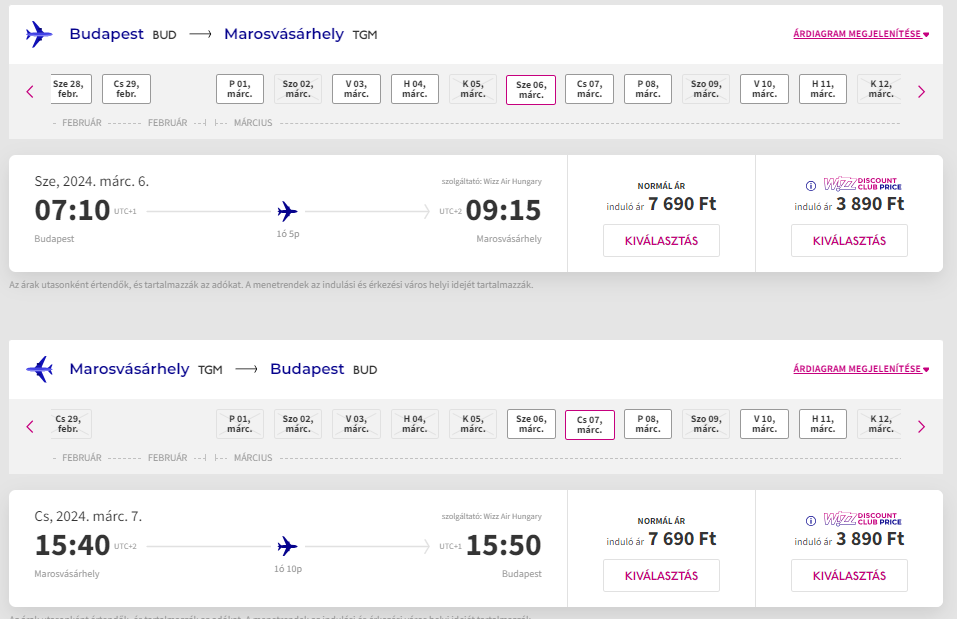Show earlier return dates with left arrow
Viewport: 957px width, 619px height.
(30, 427)
